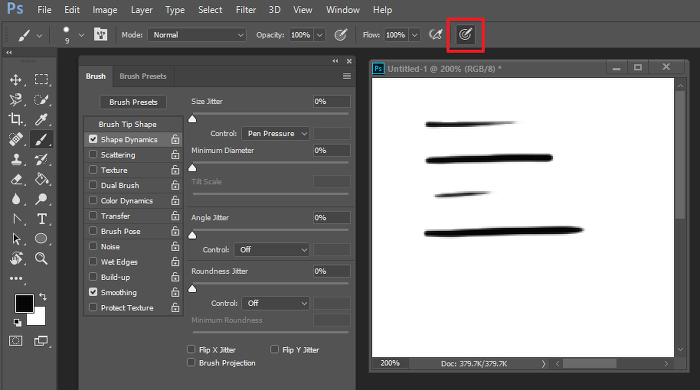Select the Crop tool
Viewport: 700px width, 390px height.
[16, 119]
